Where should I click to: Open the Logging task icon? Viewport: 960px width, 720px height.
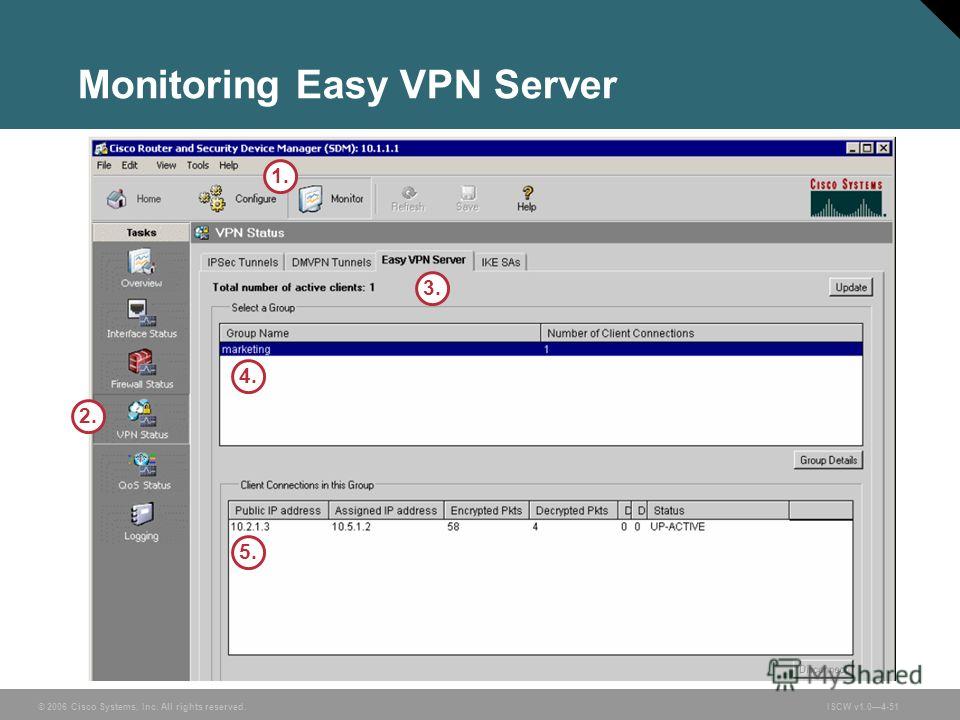tap(141, 514)
